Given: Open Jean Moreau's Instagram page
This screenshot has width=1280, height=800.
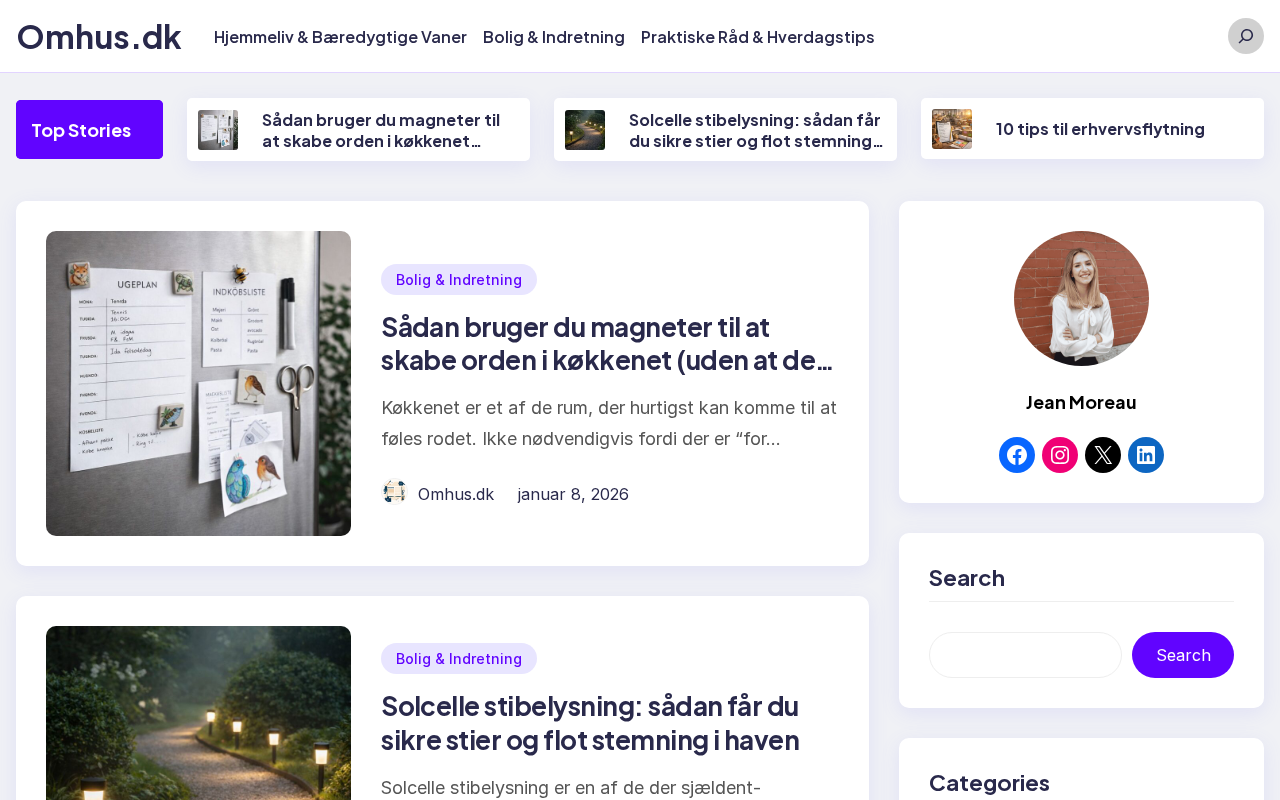Looking at the screenshot, I should tap(1060, 455).
